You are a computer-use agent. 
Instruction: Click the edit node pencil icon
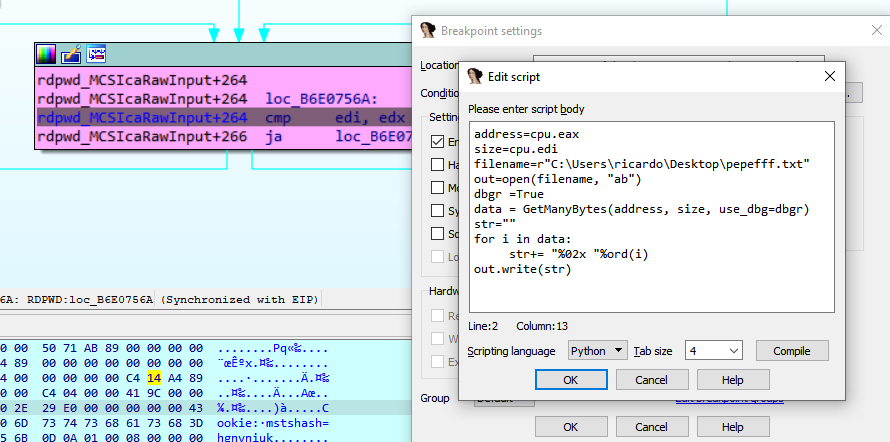71,54
